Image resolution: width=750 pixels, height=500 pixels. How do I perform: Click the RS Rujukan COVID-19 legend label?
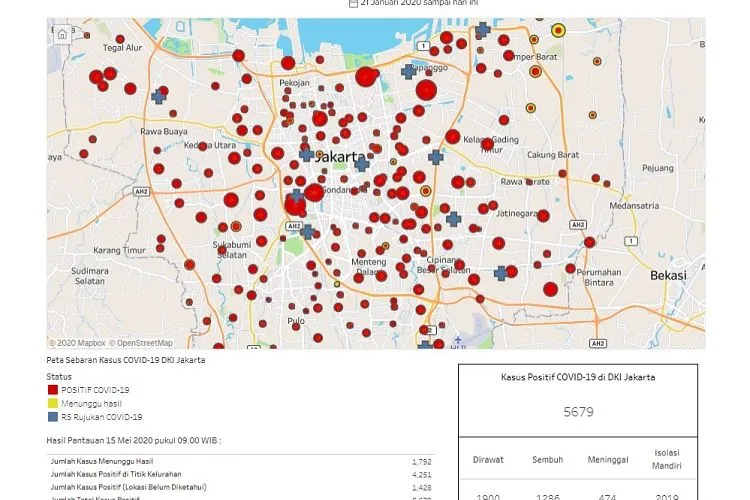pos(101,417)
